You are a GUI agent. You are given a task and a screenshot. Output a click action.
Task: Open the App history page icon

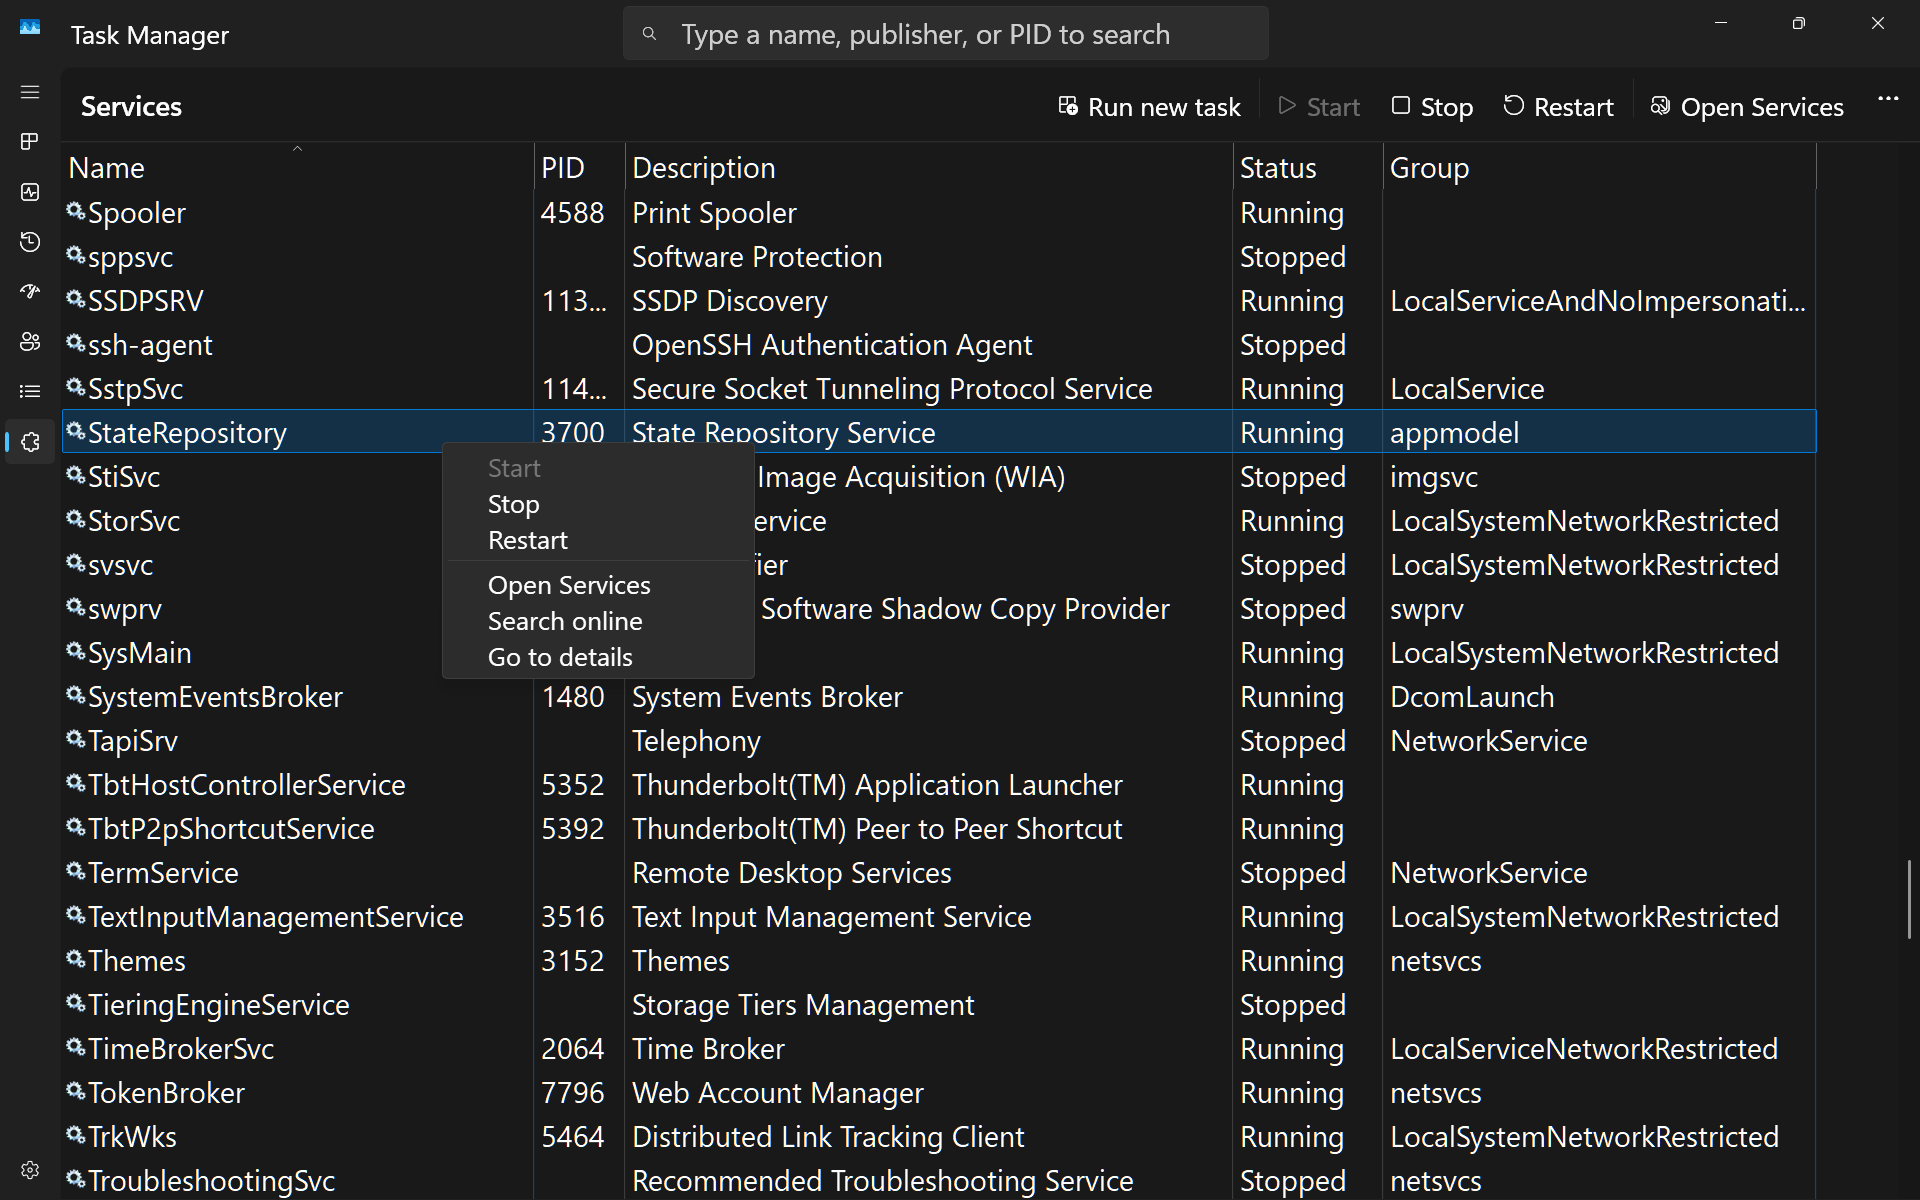[x=30, y=242]
